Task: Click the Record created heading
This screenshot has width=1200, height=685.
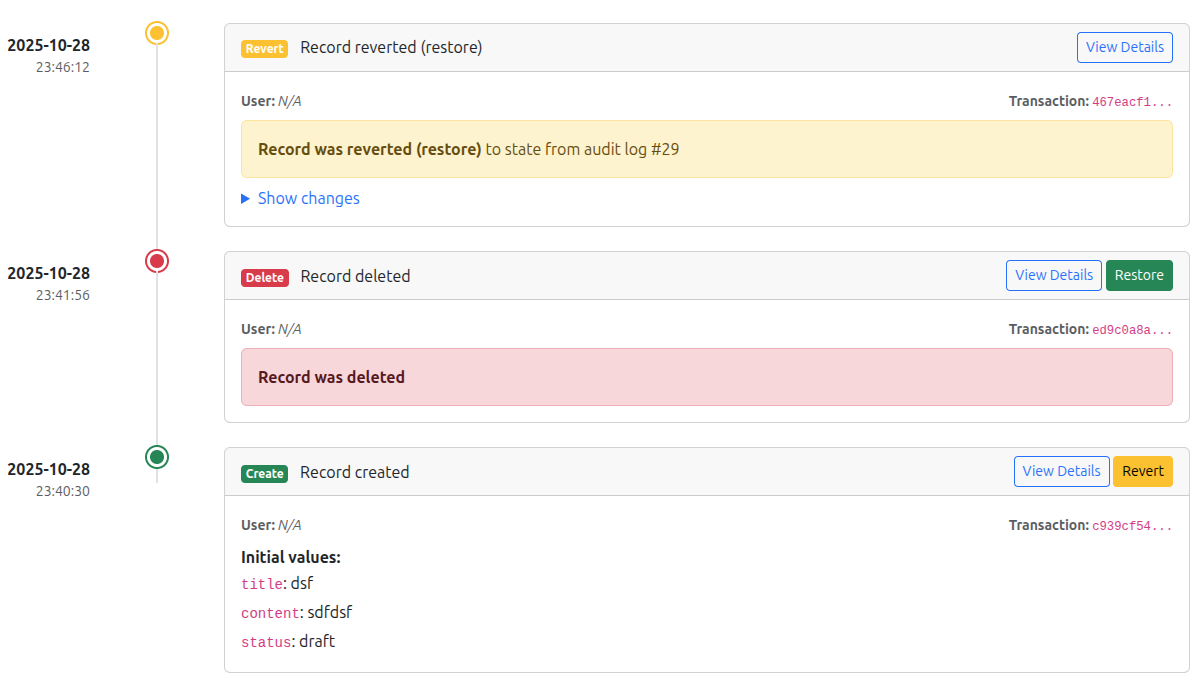Action: click(x=354, y=472)
